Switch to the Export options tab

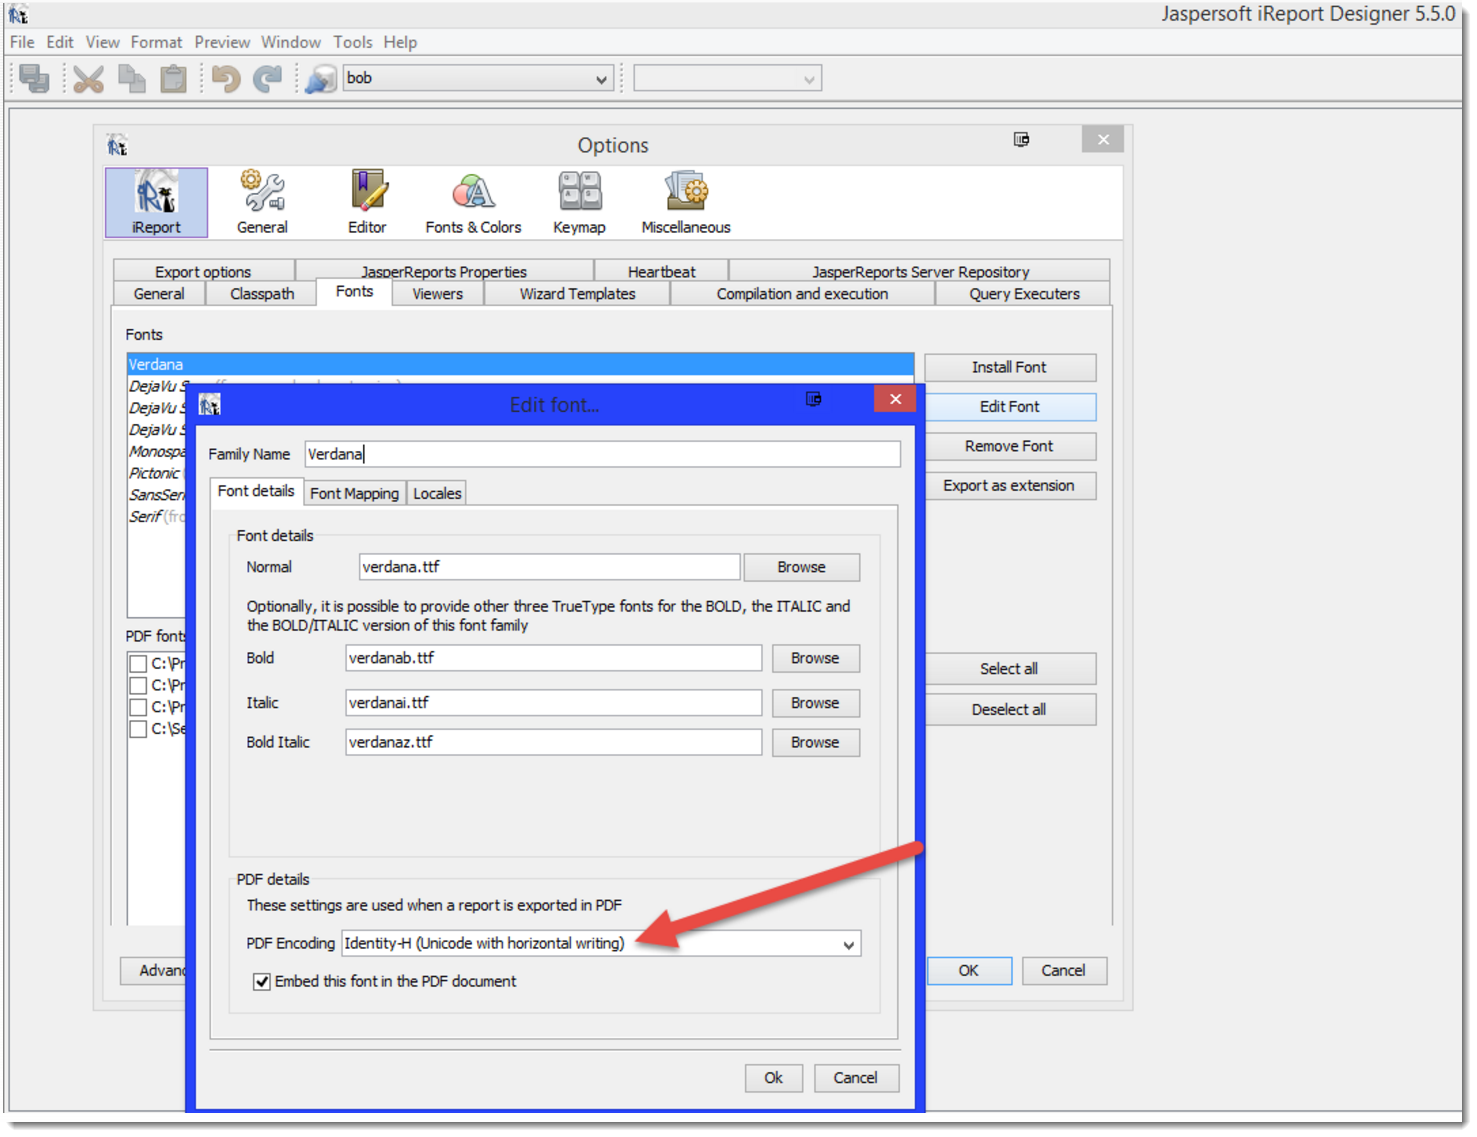pos(203,272)
